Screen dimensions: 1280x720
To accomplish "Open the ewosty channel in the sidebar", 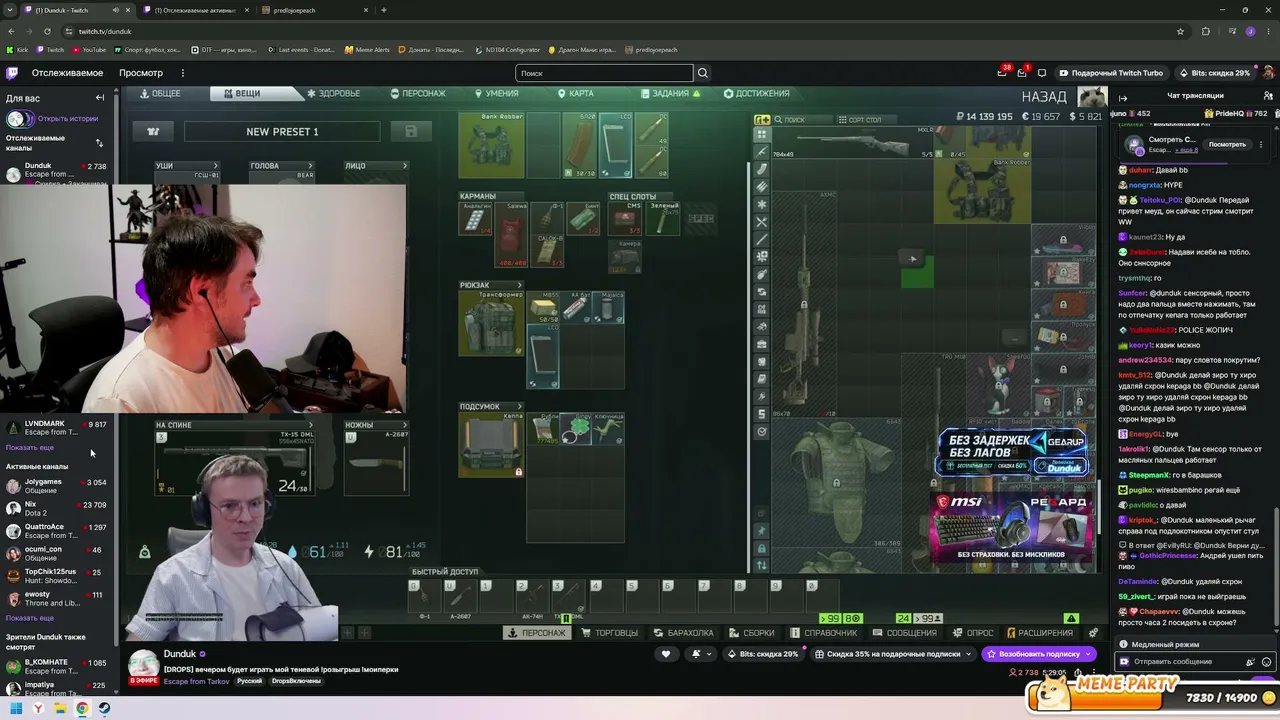I will point(56,599).
